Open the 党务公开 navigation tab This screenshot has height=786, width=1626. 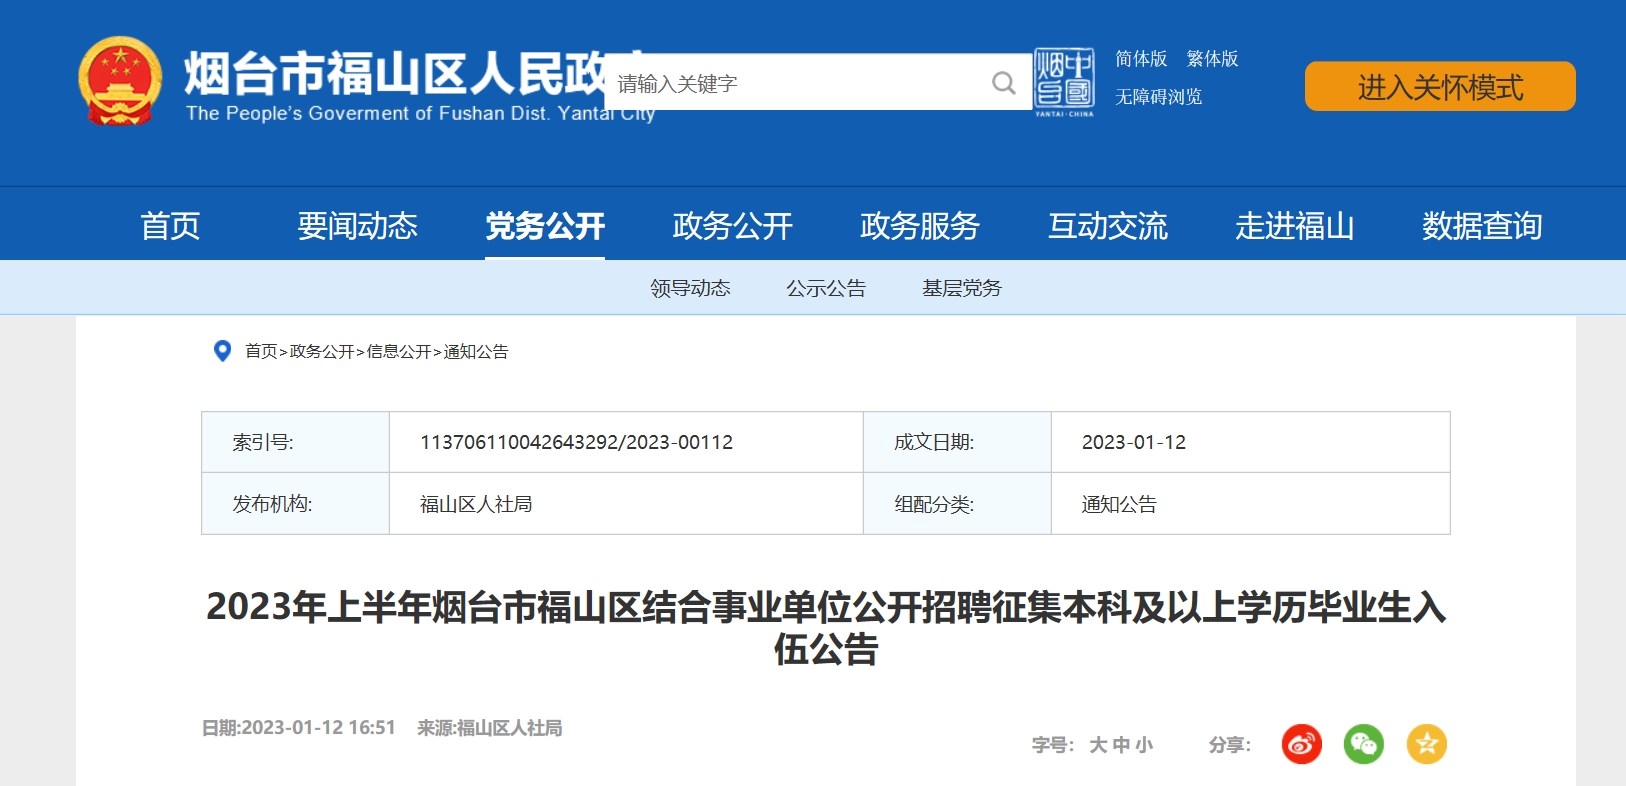545,226
